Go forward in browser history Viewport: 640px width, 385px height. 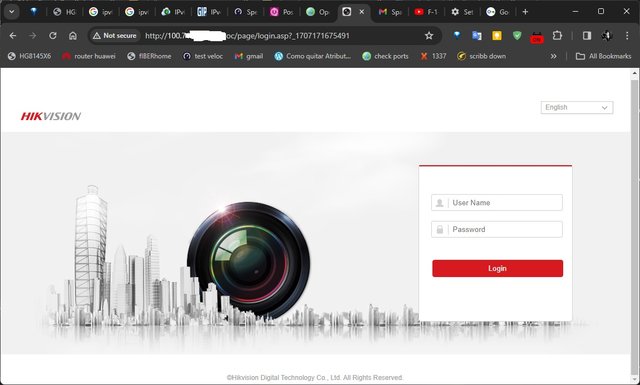point(32,36)
